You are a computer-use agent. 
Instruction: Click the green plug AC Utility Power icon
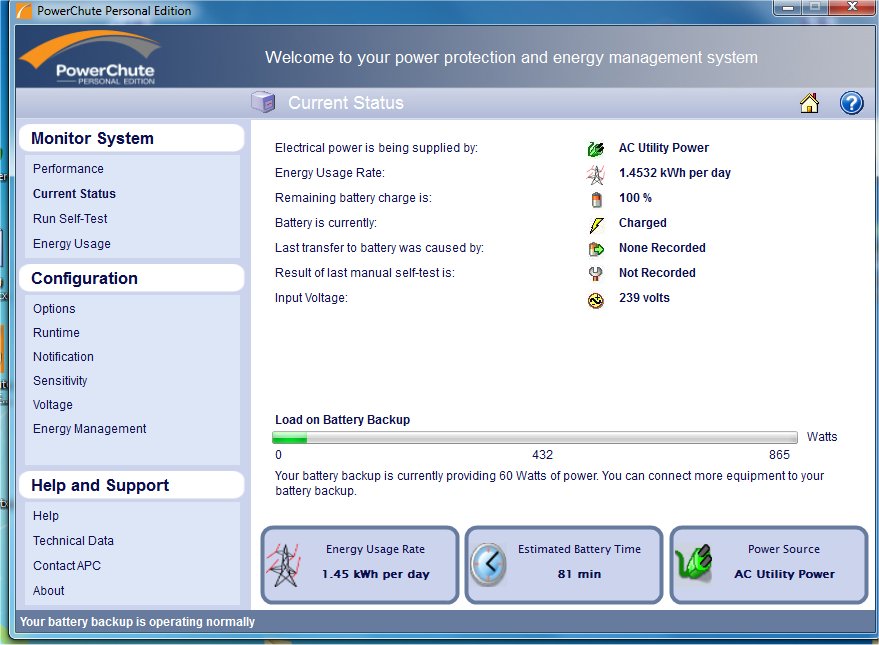[x=596, y=149]
